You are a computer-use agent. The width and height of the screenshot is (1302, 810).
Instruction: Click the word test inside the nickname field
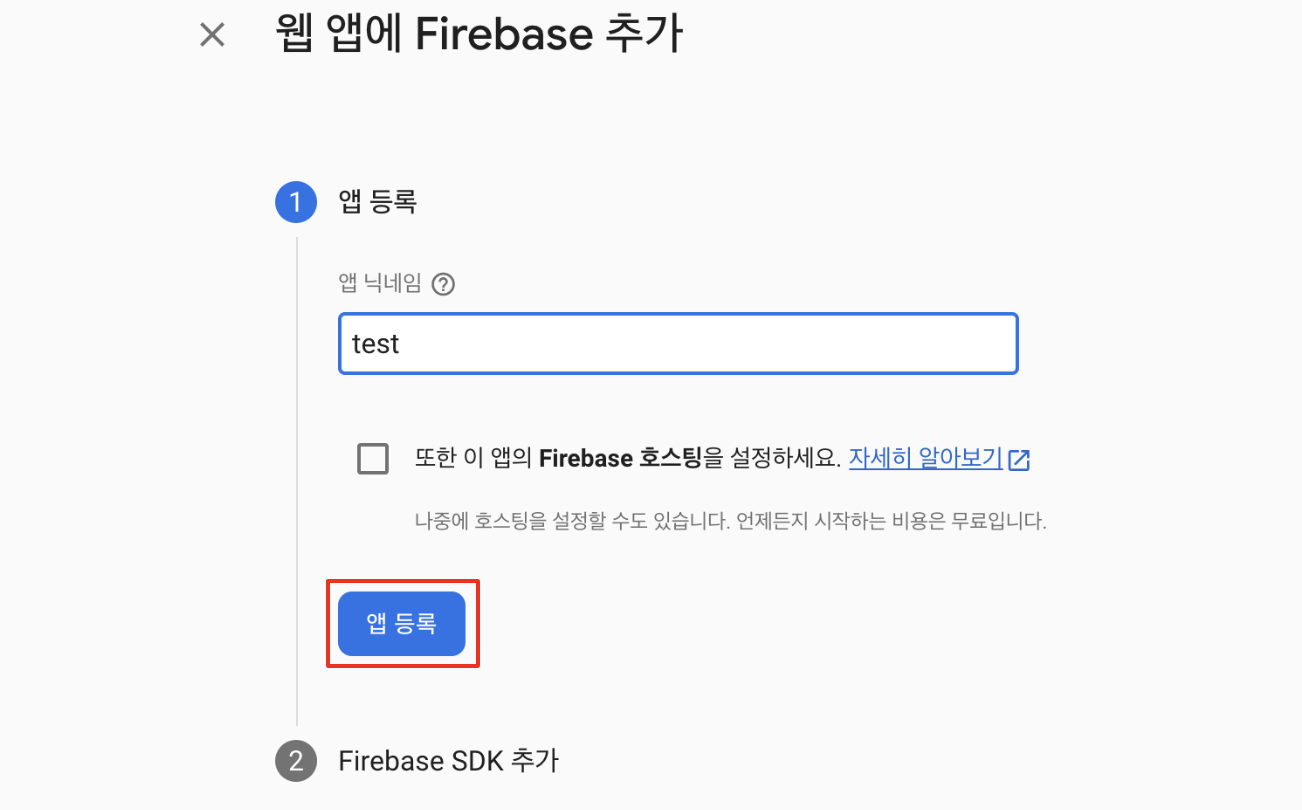click(x=376, y=344)
